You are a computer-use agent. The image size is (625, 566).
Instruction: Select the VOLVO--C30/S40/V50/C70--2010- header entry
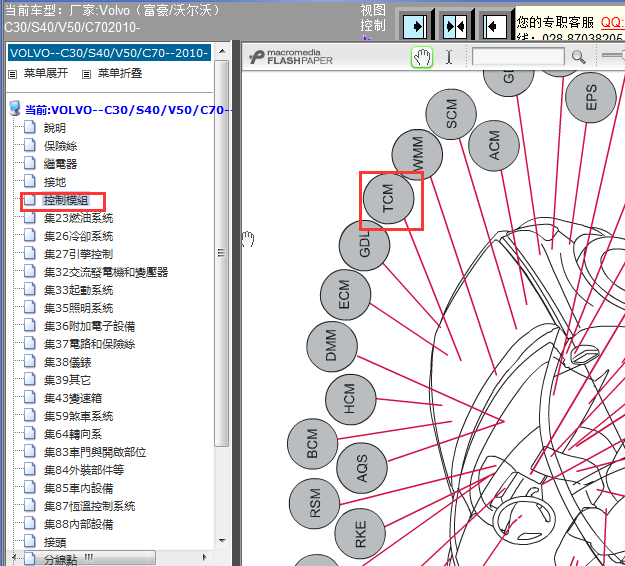pos(109,53)
